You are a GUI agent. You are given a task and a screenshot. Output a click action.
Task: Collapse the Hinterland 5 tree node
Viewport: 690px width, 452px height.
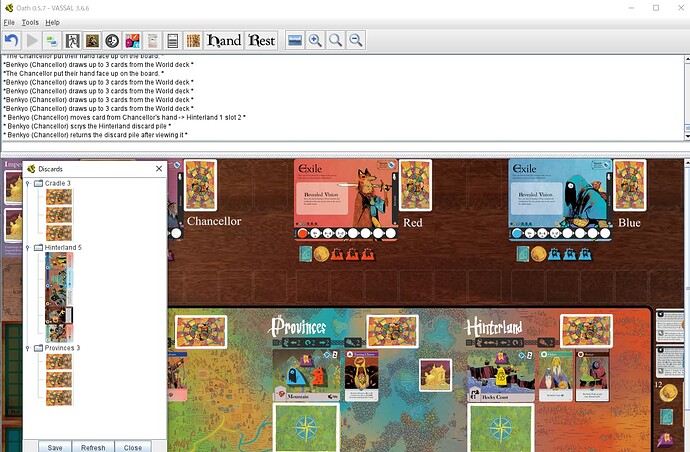(28, 248)
